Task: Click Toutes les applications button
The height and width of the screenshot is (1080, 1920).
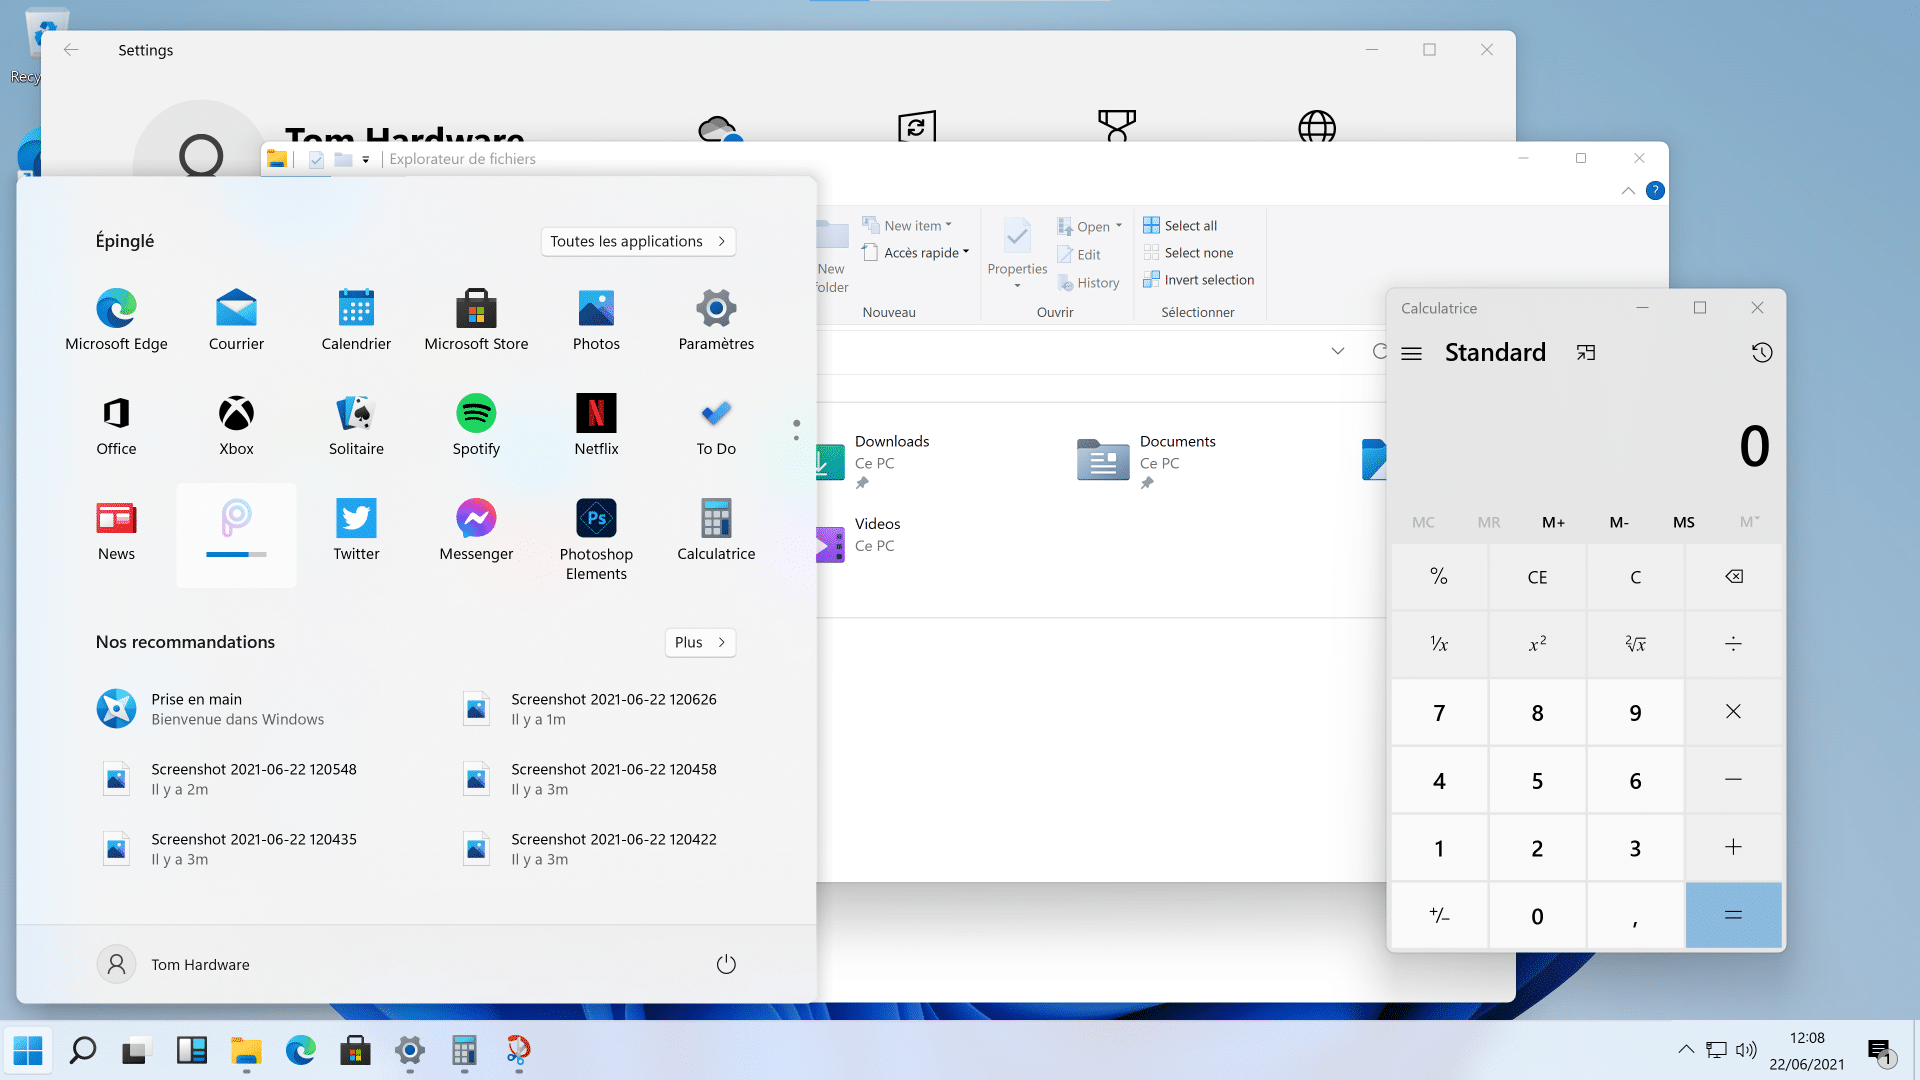Action: click(638, 241)
